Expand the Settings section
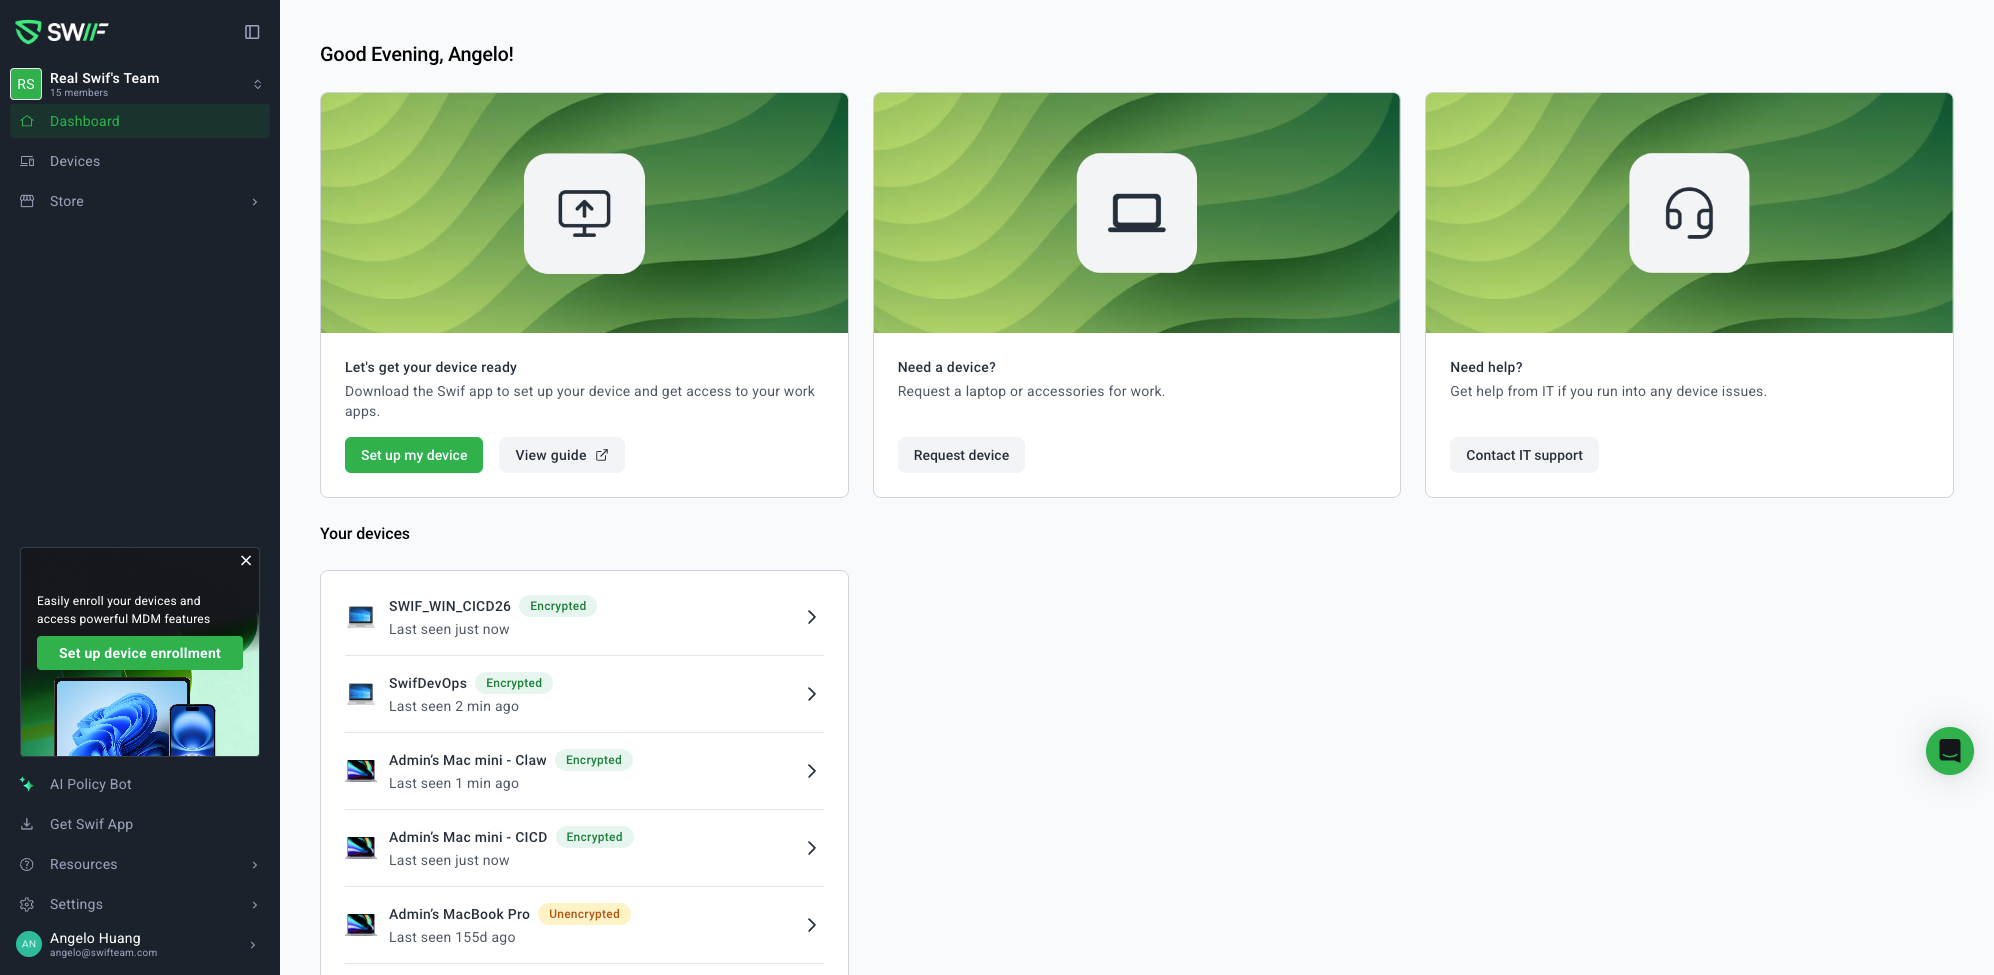Viewport: 1994px width, 975px height. point(140,904)
